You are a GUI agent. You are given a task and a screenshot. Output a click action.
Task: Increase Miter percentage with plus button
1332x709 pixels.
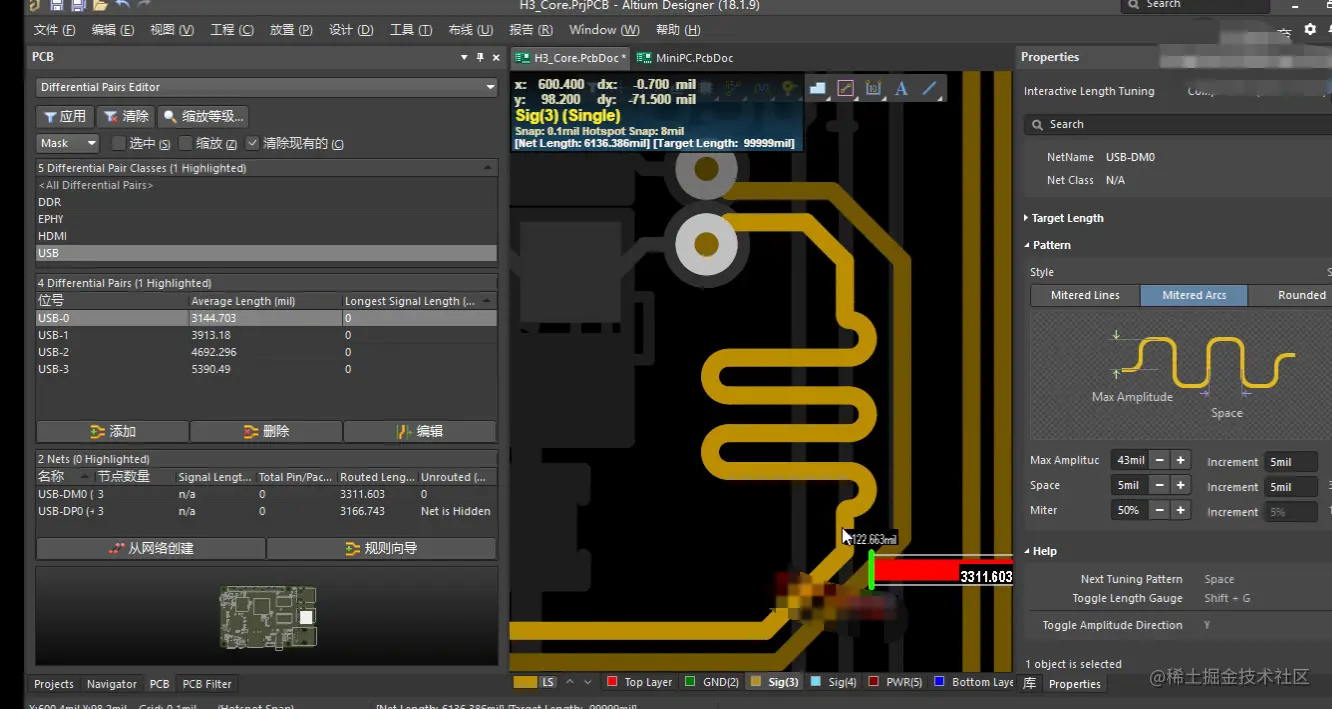[x=1180, y=510]
